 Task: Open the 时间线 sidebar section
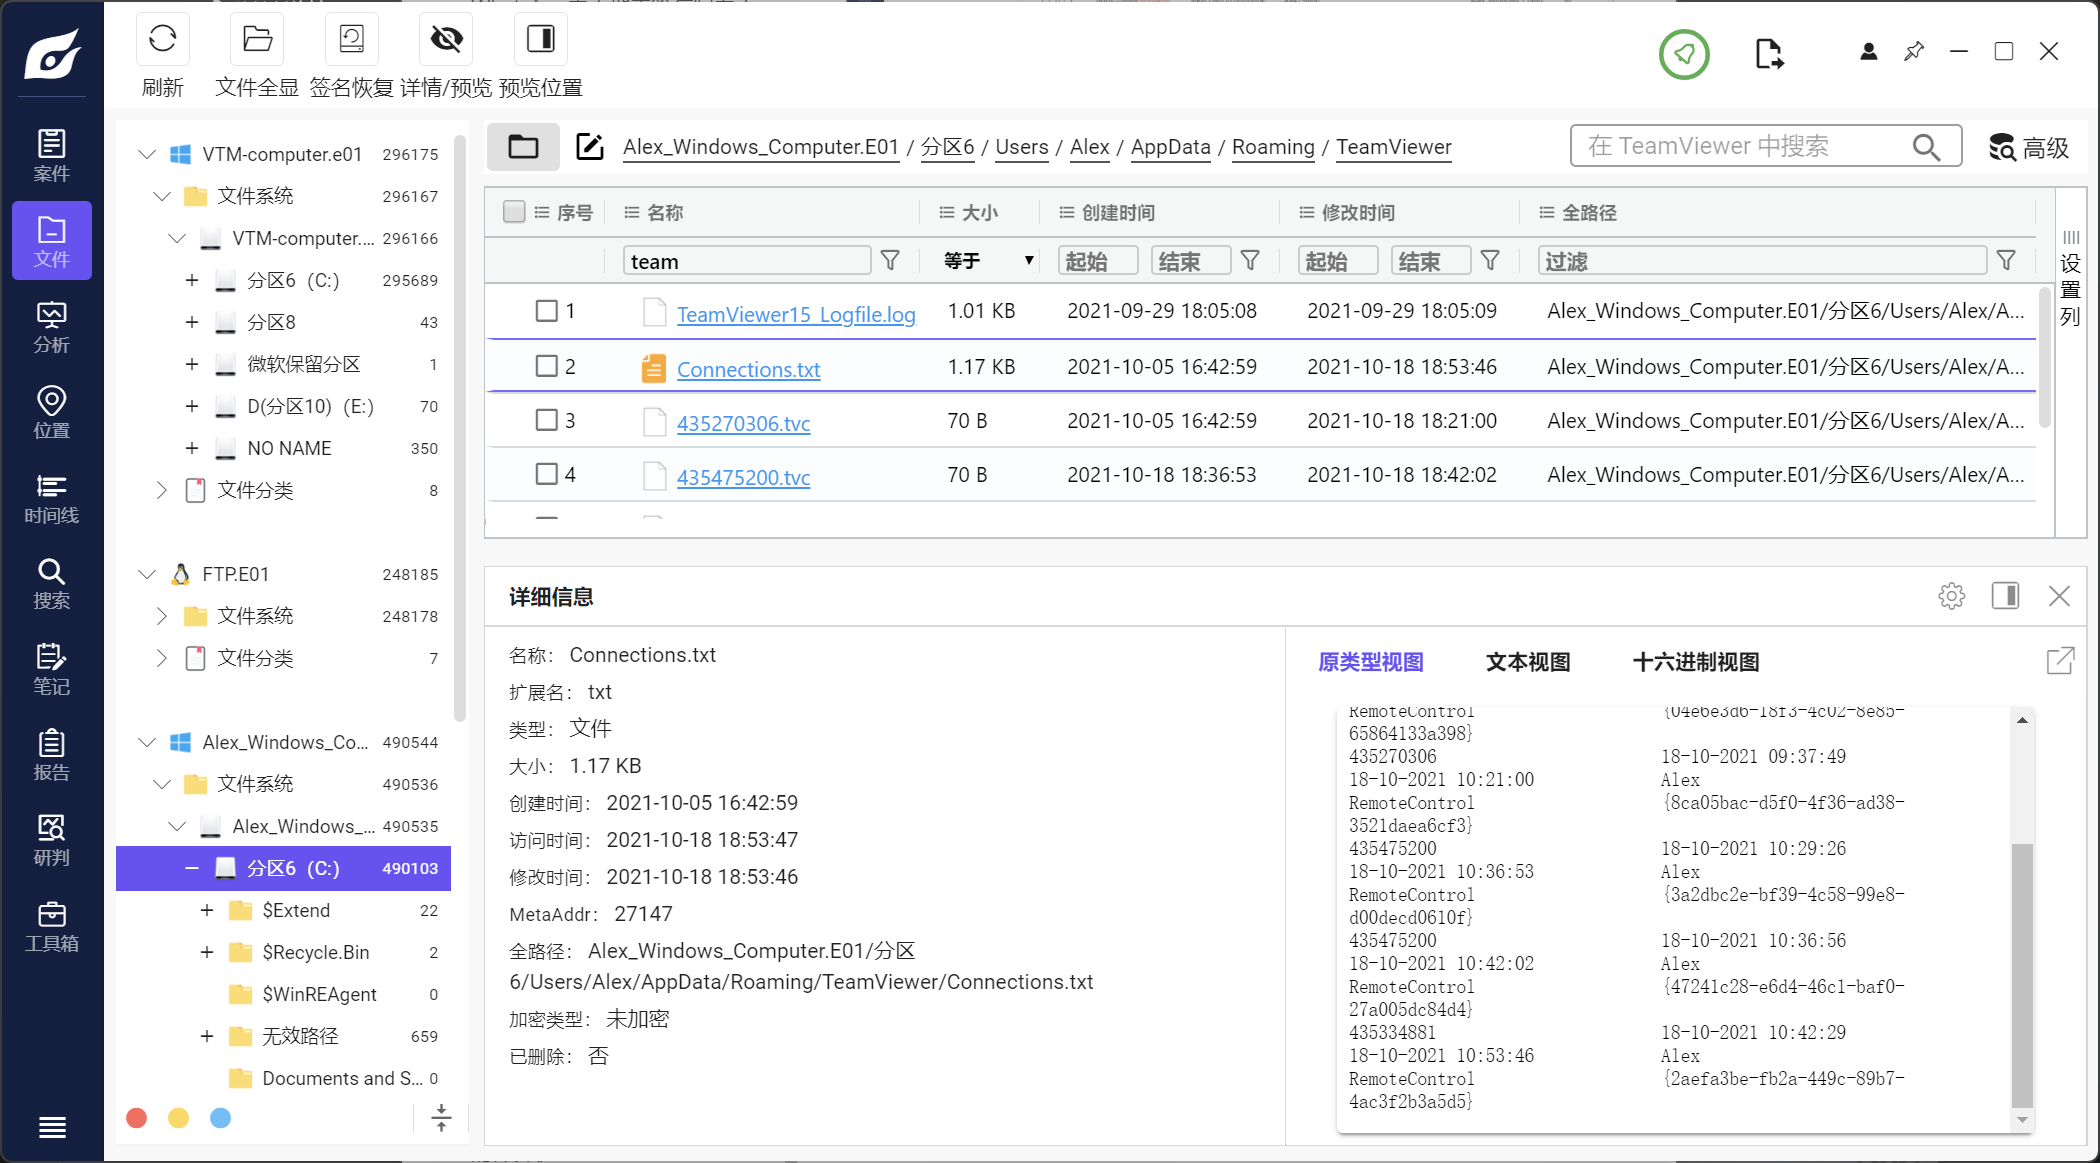(x=52, y=498)
